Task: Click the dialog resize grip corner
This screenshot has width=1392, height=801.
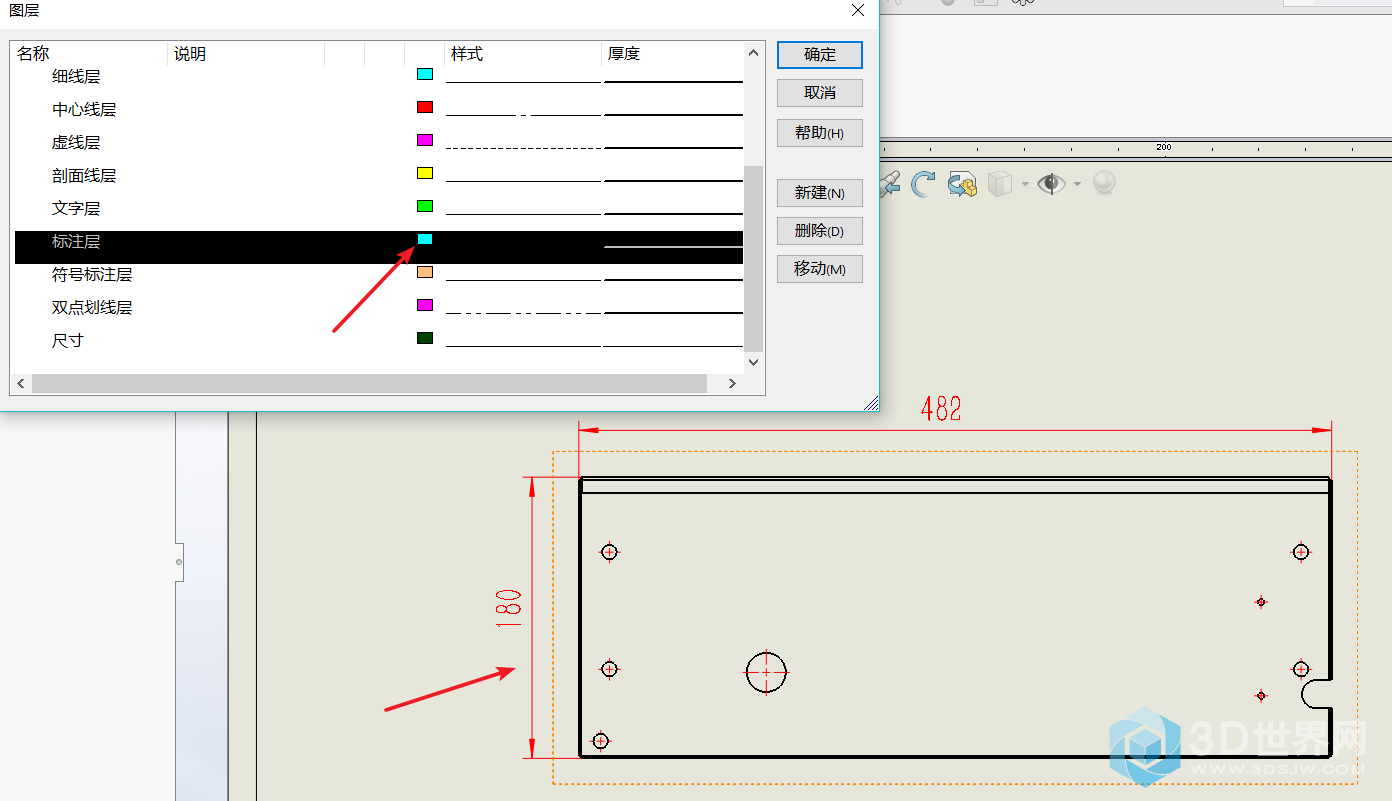Action: [x=872, y=403]
